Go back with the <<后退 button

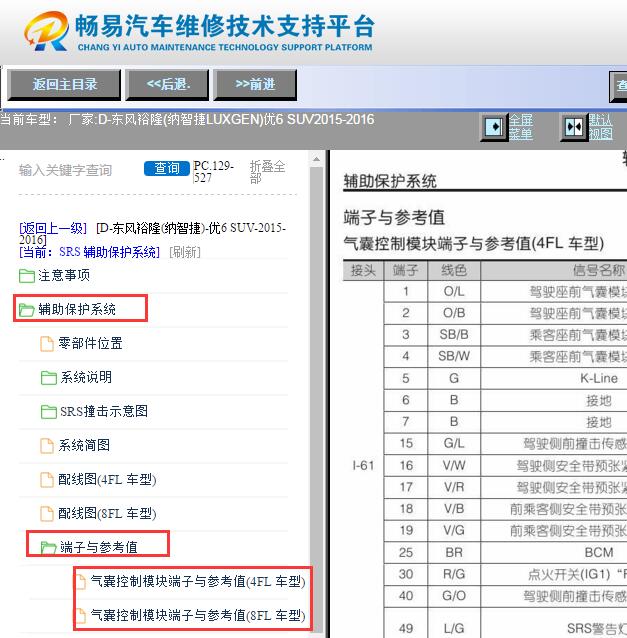pos(167,85)
